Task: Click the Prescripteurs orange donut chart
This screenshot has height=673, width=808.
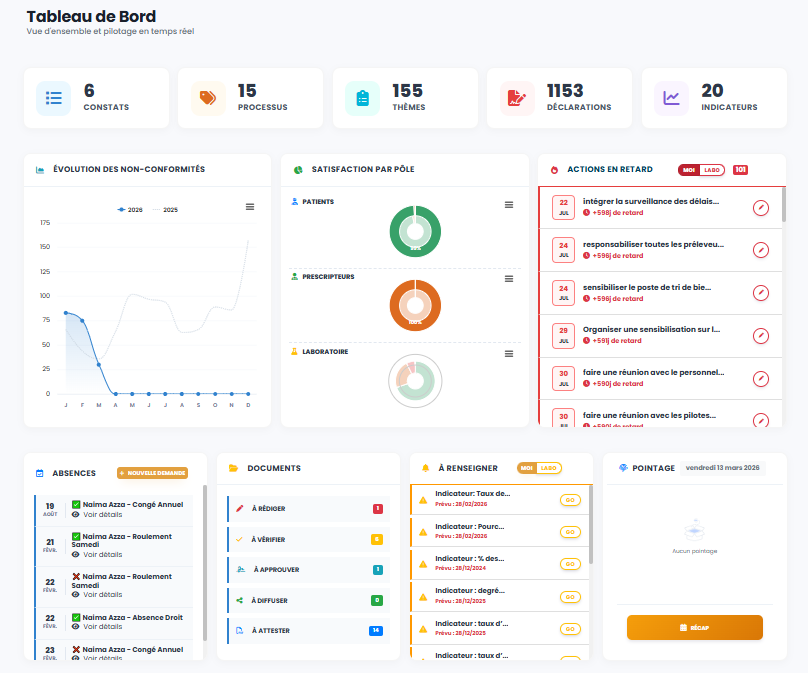Action: click(x=414, y=305)
